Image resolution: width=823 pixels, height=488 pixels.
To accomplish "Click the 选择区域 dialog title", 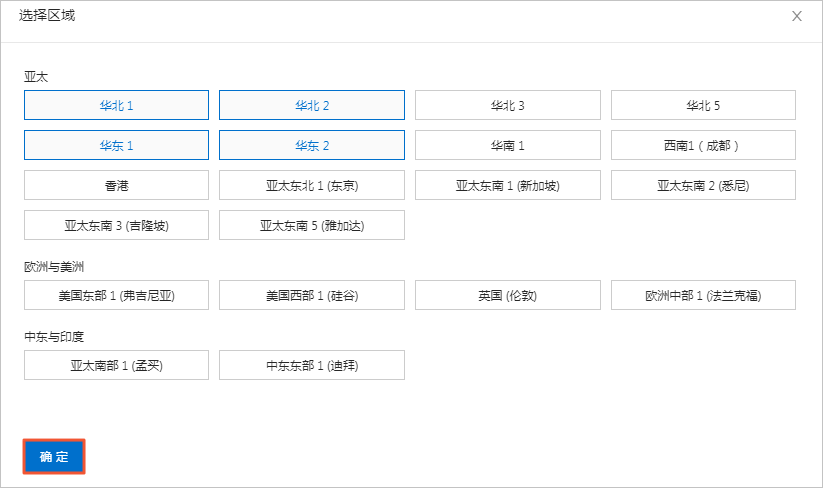I will (x=47, y=15).
